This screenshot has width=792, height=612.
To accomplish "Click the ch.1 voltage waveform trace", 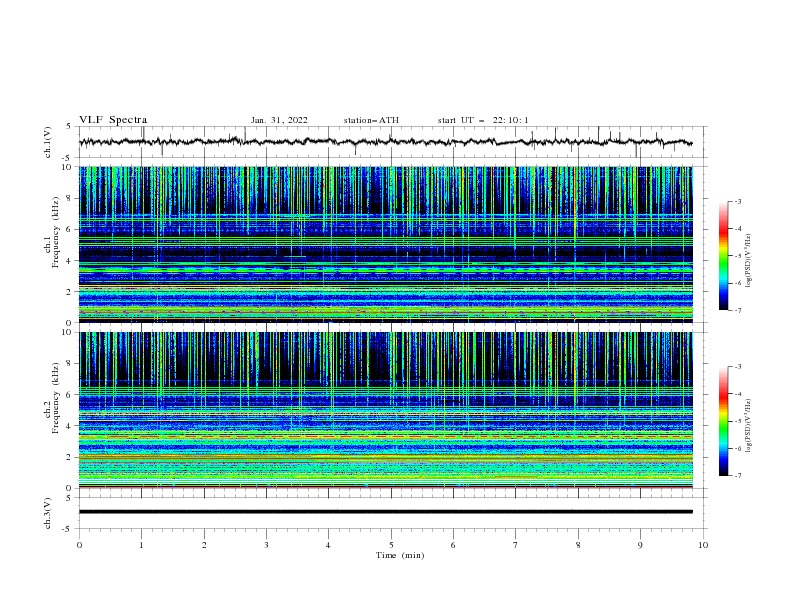I will click(385, 142).
